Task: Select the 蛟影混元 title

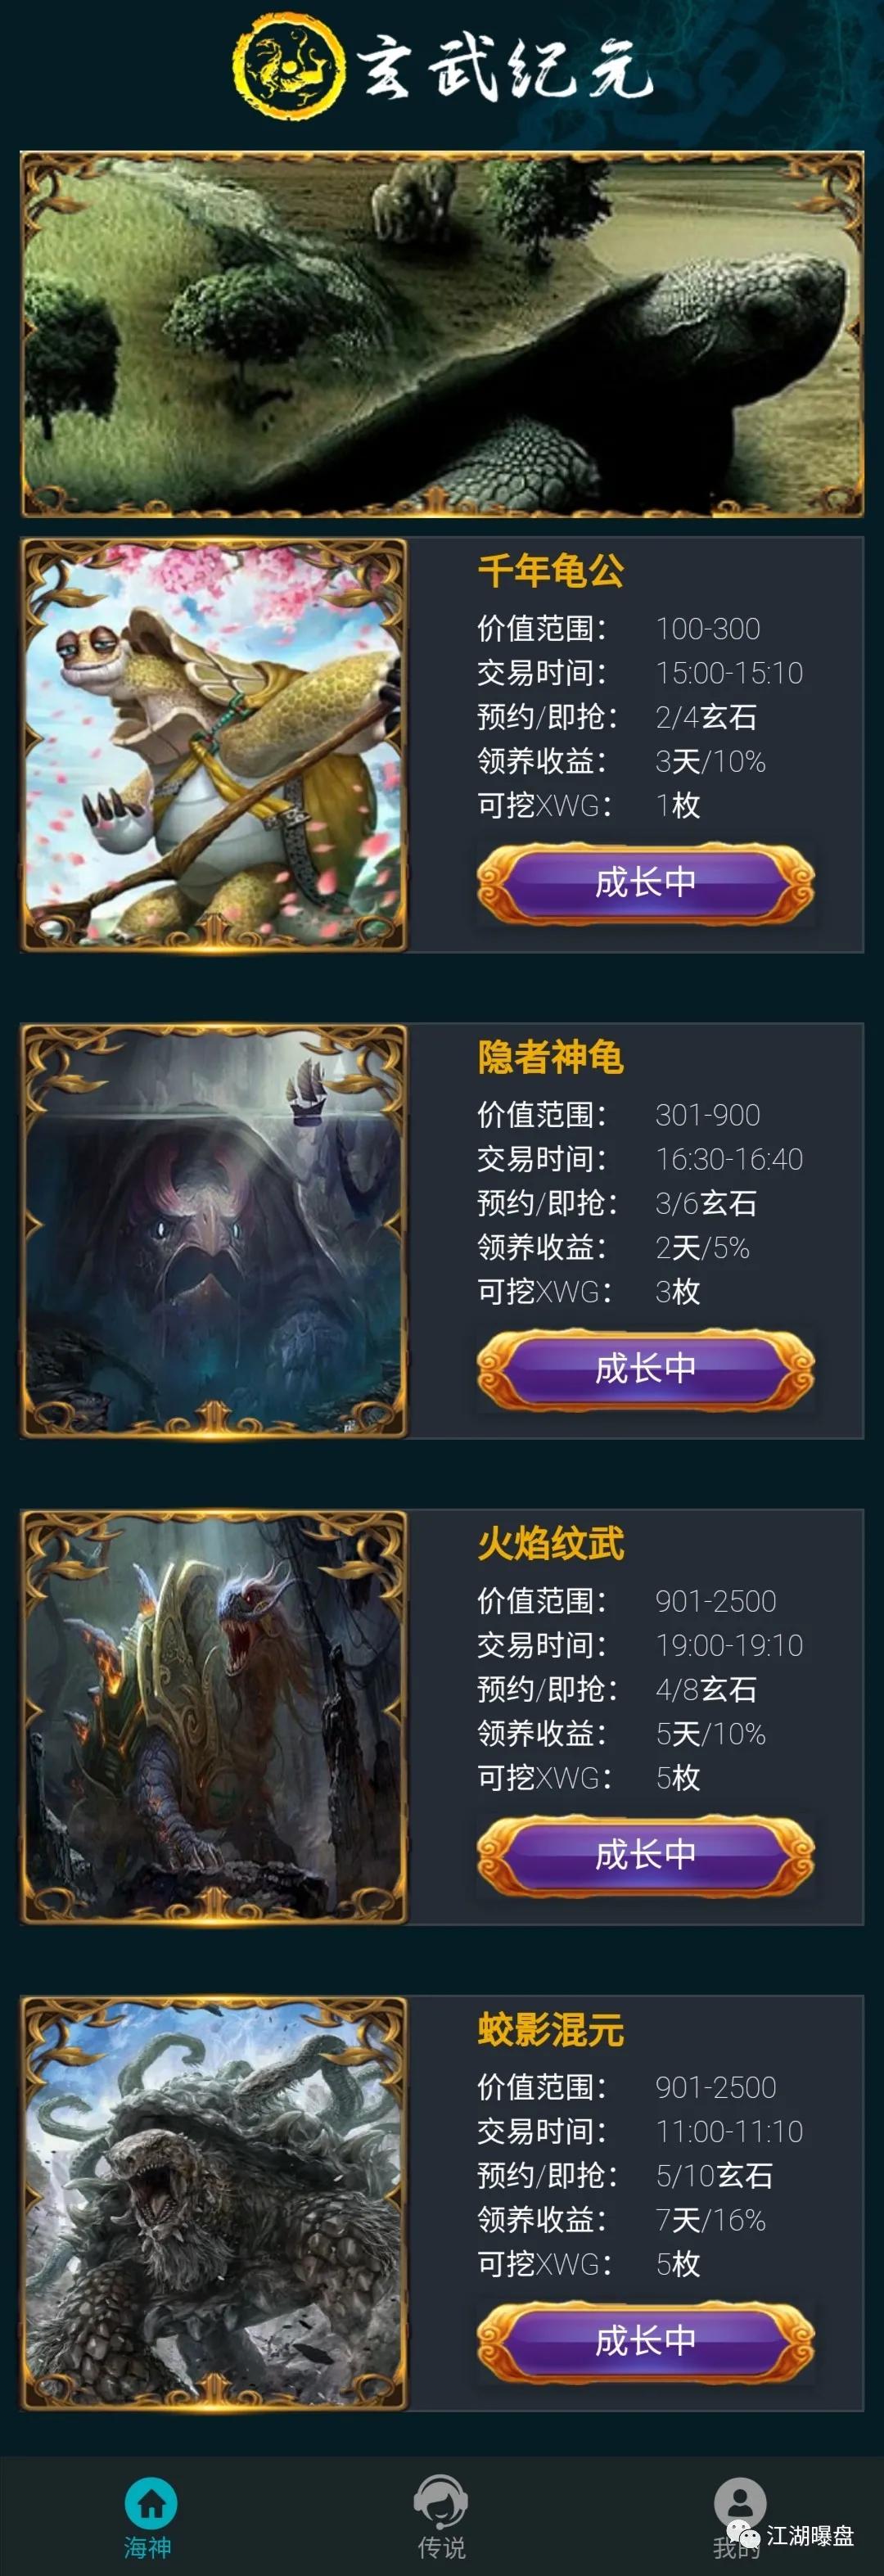Action: 551,2029
